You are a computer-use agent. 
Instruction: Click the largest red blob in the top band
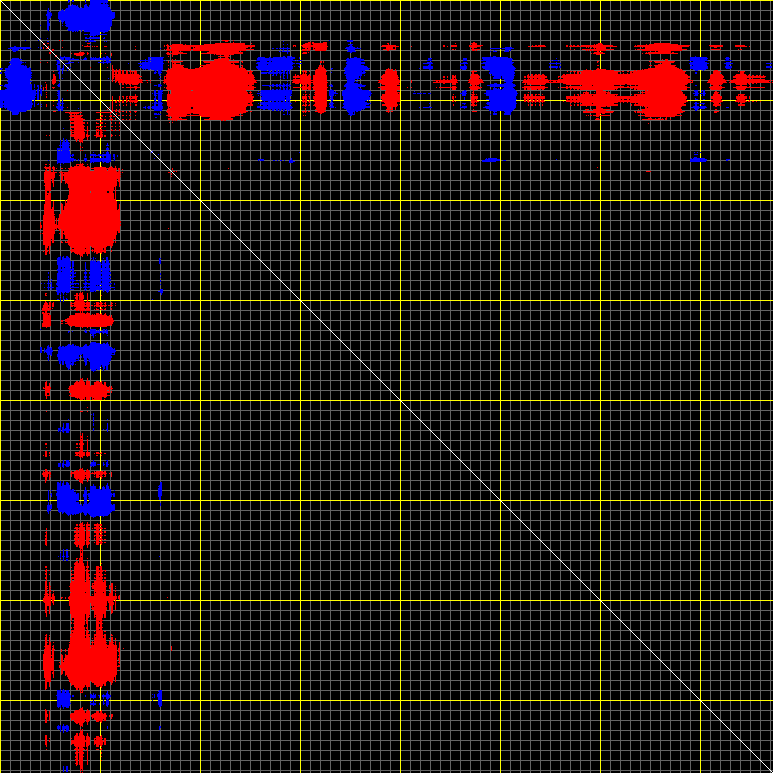pyautogui.click(x=210, y=90)
